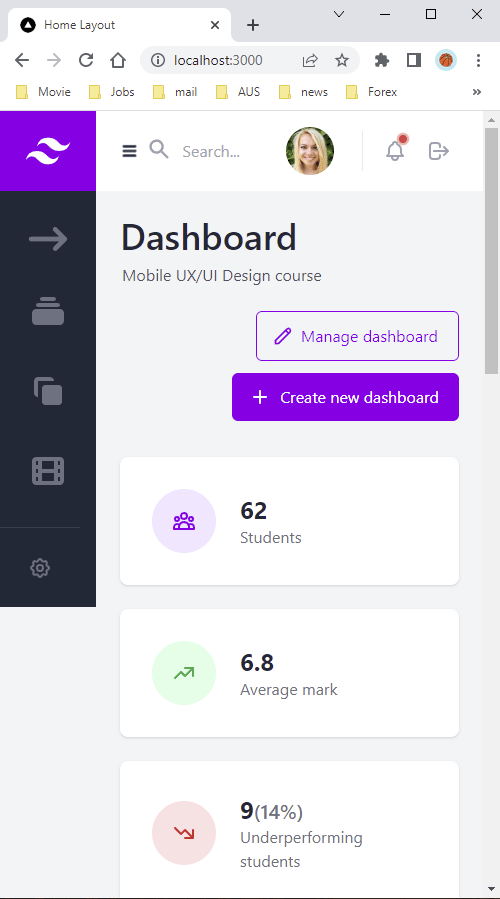View site information icon
500x899 pixels.
157,60
